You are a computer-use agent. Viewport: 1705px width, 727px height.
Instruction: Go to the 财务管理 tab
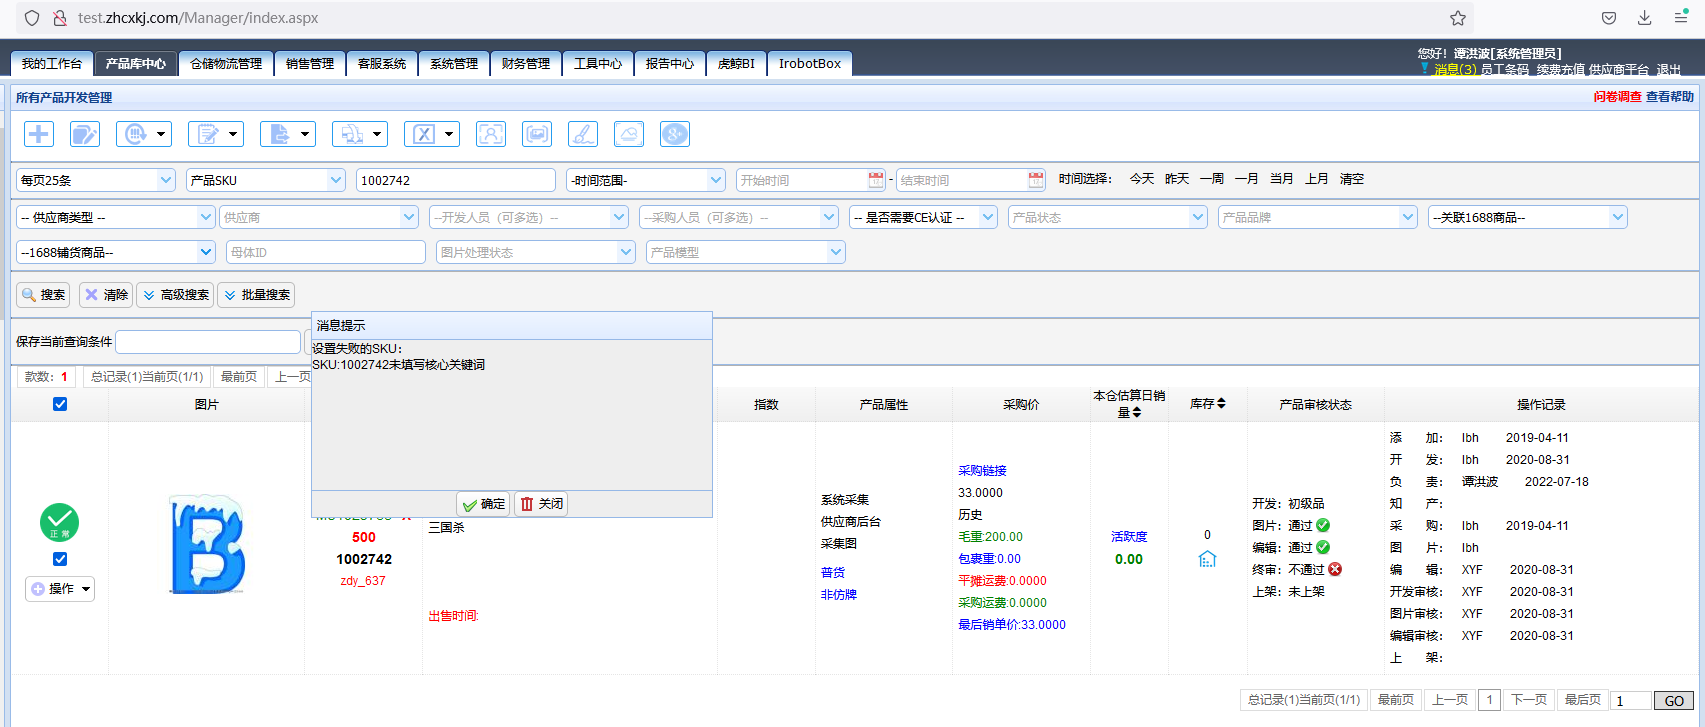click(x=526, y=63)
